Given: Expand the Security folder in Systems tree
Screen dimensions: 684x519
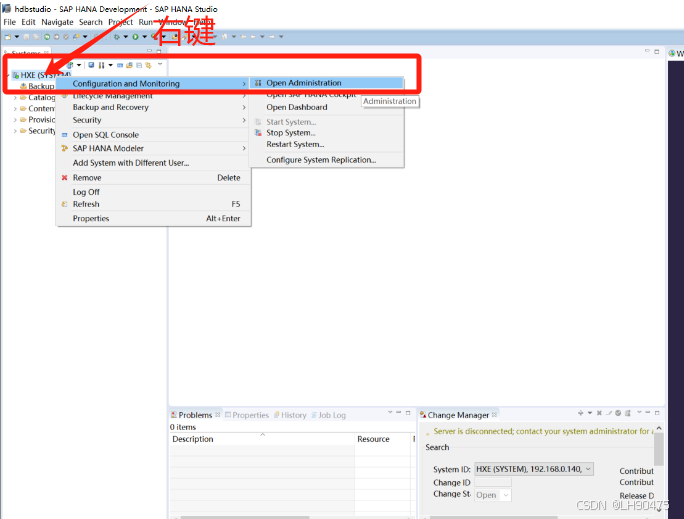Looking at the screenshot, I should pos(15,131).
